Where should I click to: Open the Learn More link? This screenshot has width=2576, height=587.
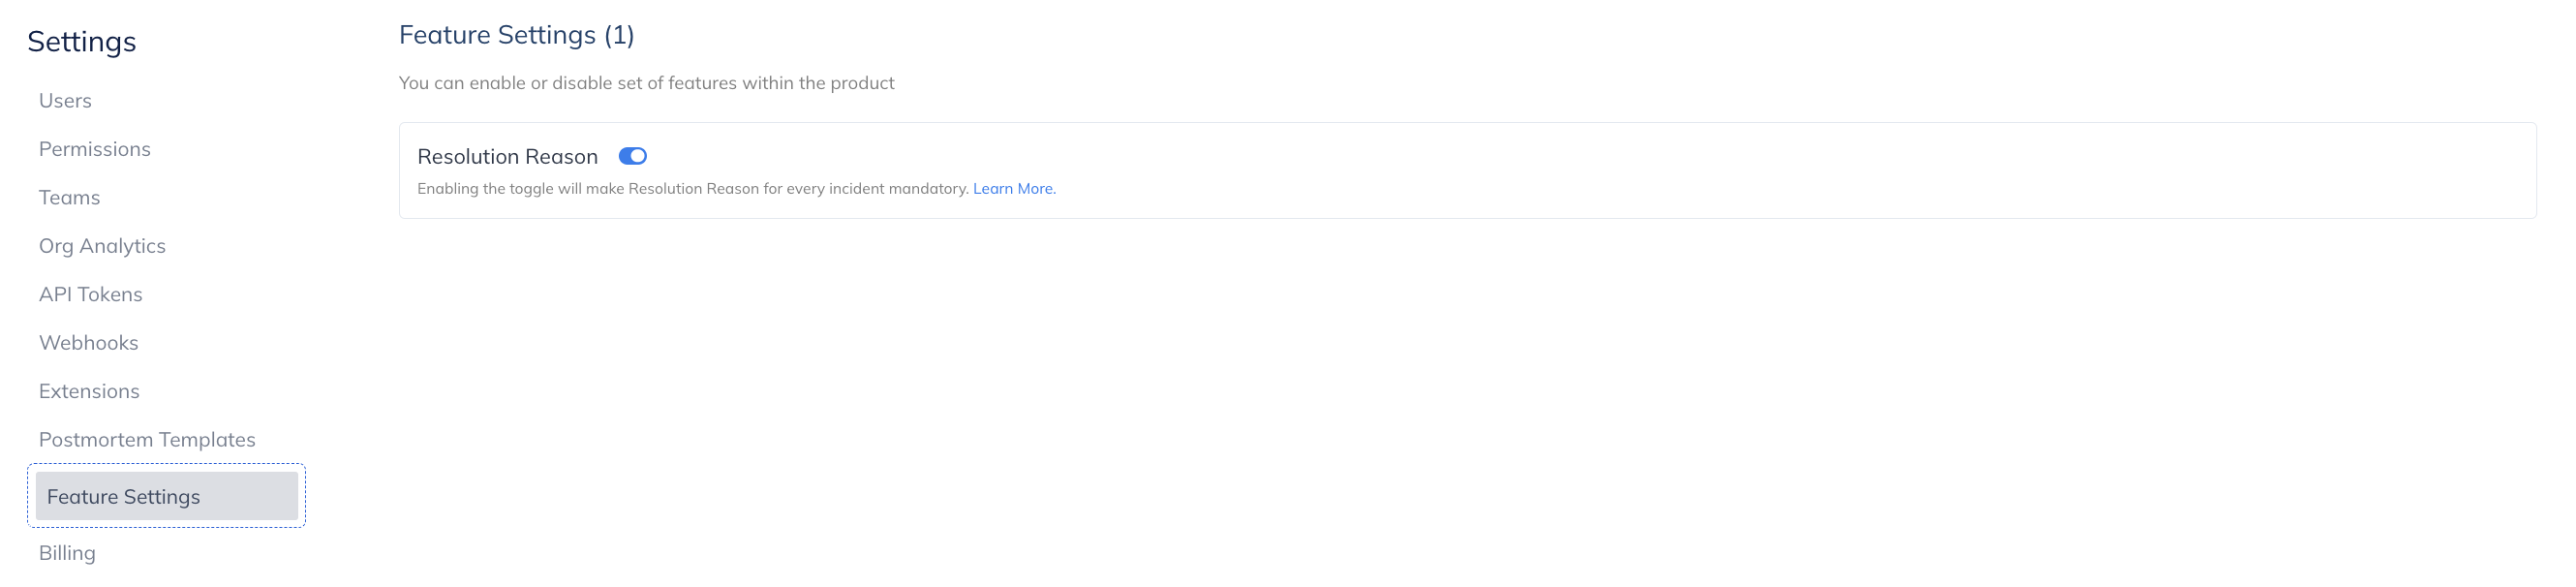click(1013, 189)
